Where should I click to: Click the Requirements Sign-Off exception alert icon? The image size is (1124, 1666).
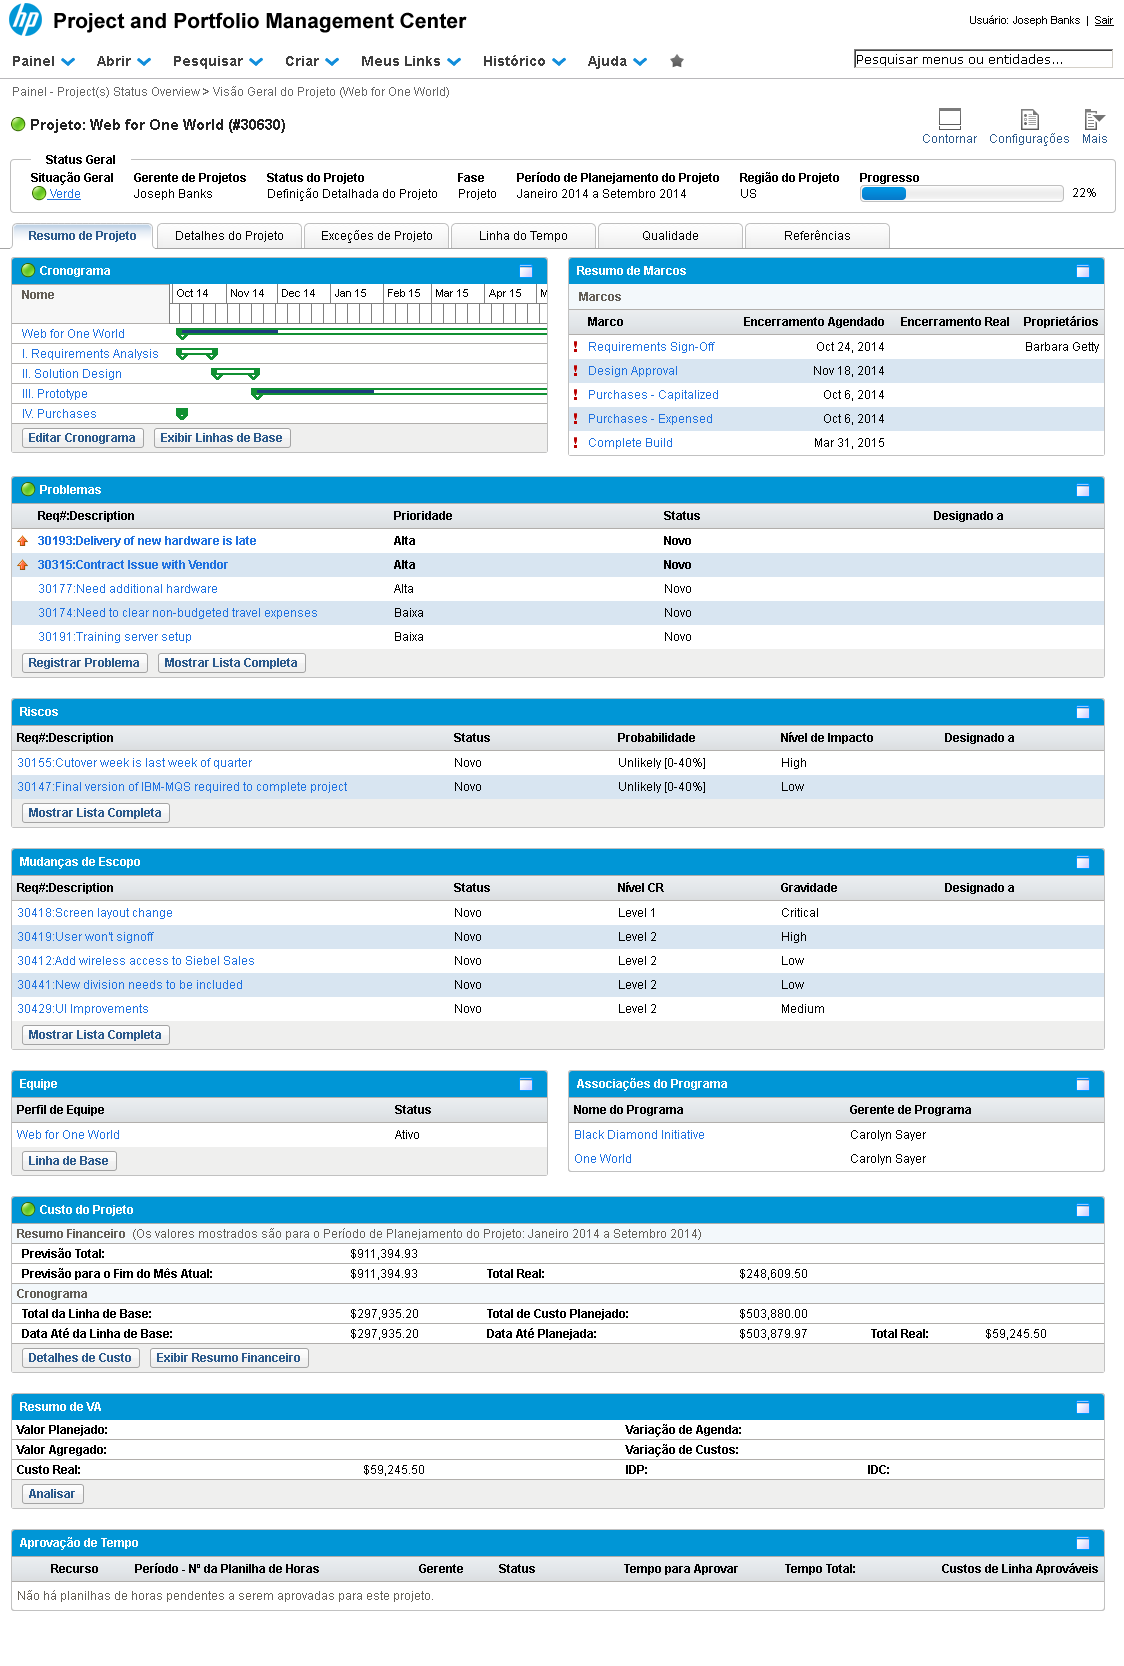(576, 347)
